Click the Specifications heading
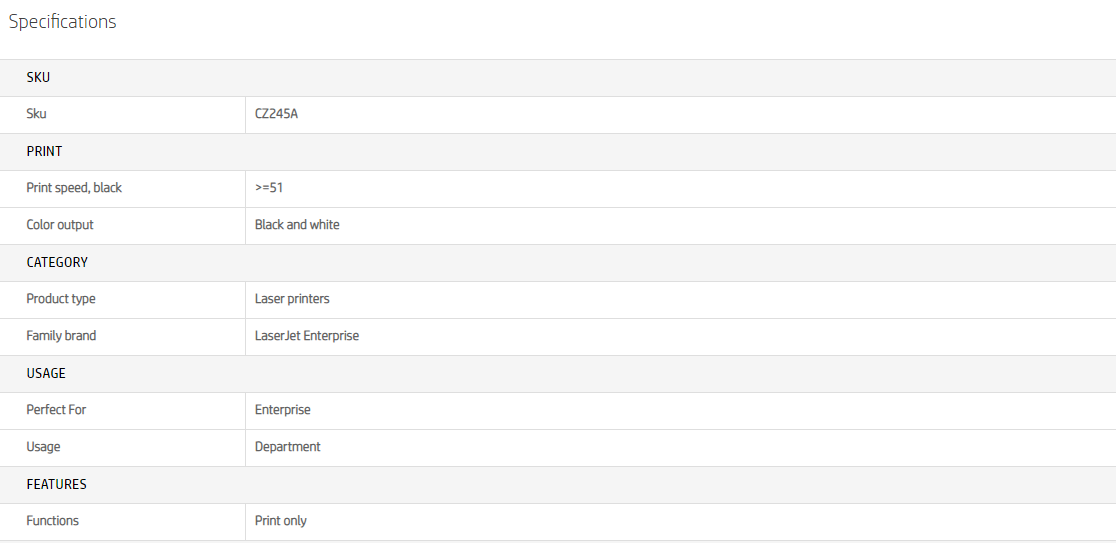1117x543 pixels. click(62, 22)
